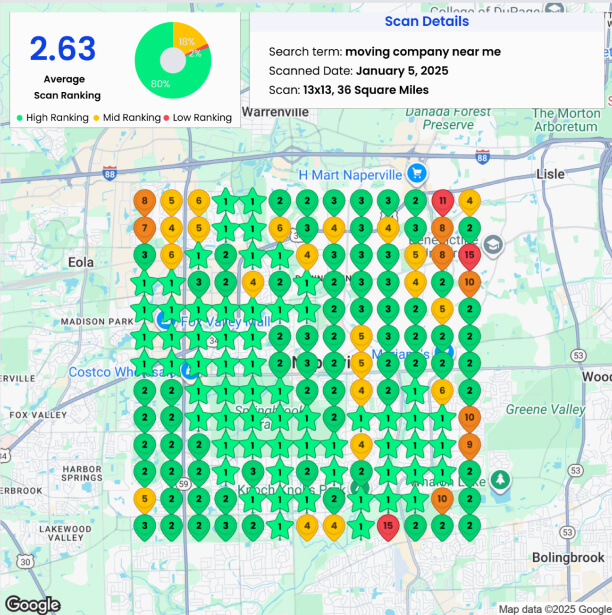Click the H Mart Naperville shopping cart icon

(x=417, y=173)
